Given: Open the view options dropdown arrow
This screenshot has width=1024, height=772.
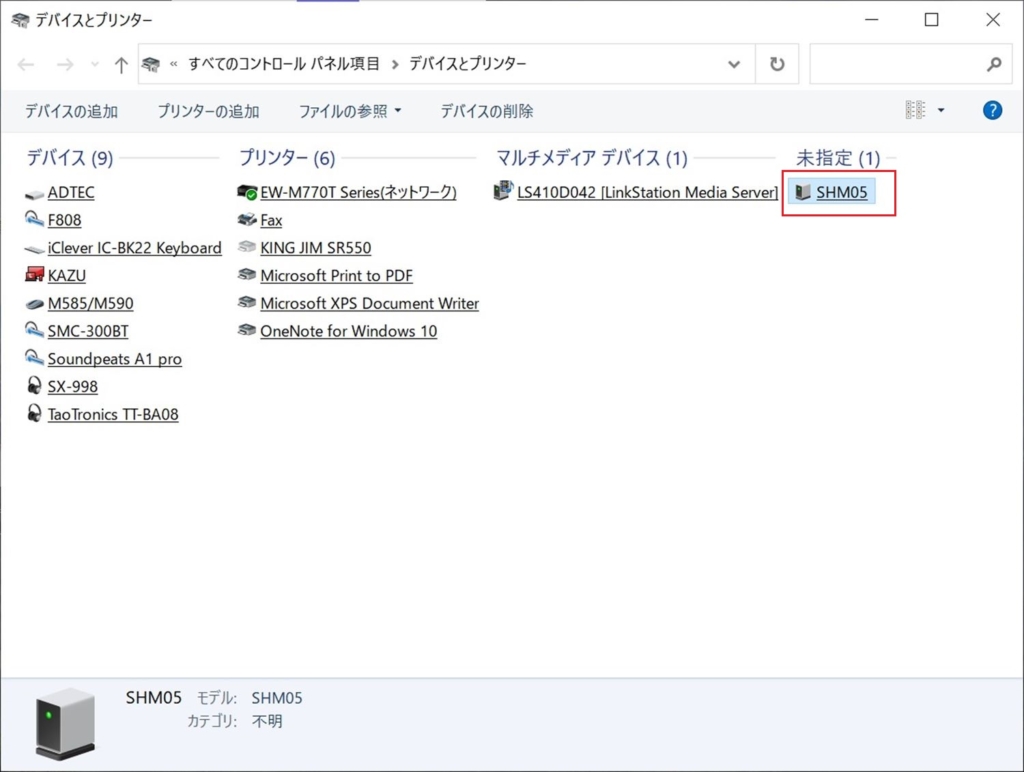Looking at the screenshot, I should pos(941,111).
